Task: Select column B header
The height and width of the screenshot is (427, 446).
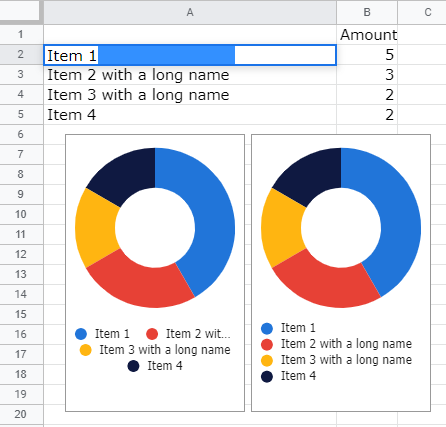Action: click(367, 12)
